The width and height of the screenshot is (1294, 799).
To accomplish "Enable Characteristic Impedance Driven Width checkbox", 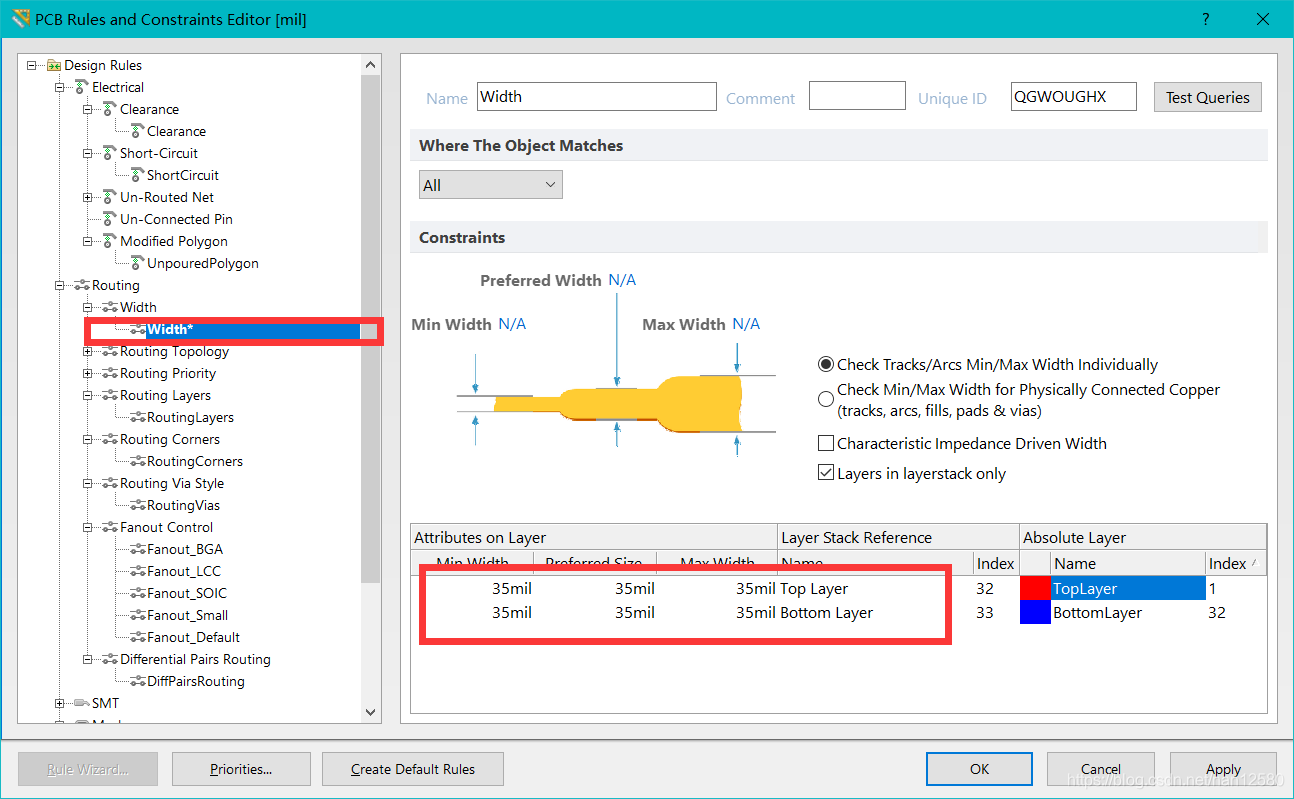I will pos(826,443).
